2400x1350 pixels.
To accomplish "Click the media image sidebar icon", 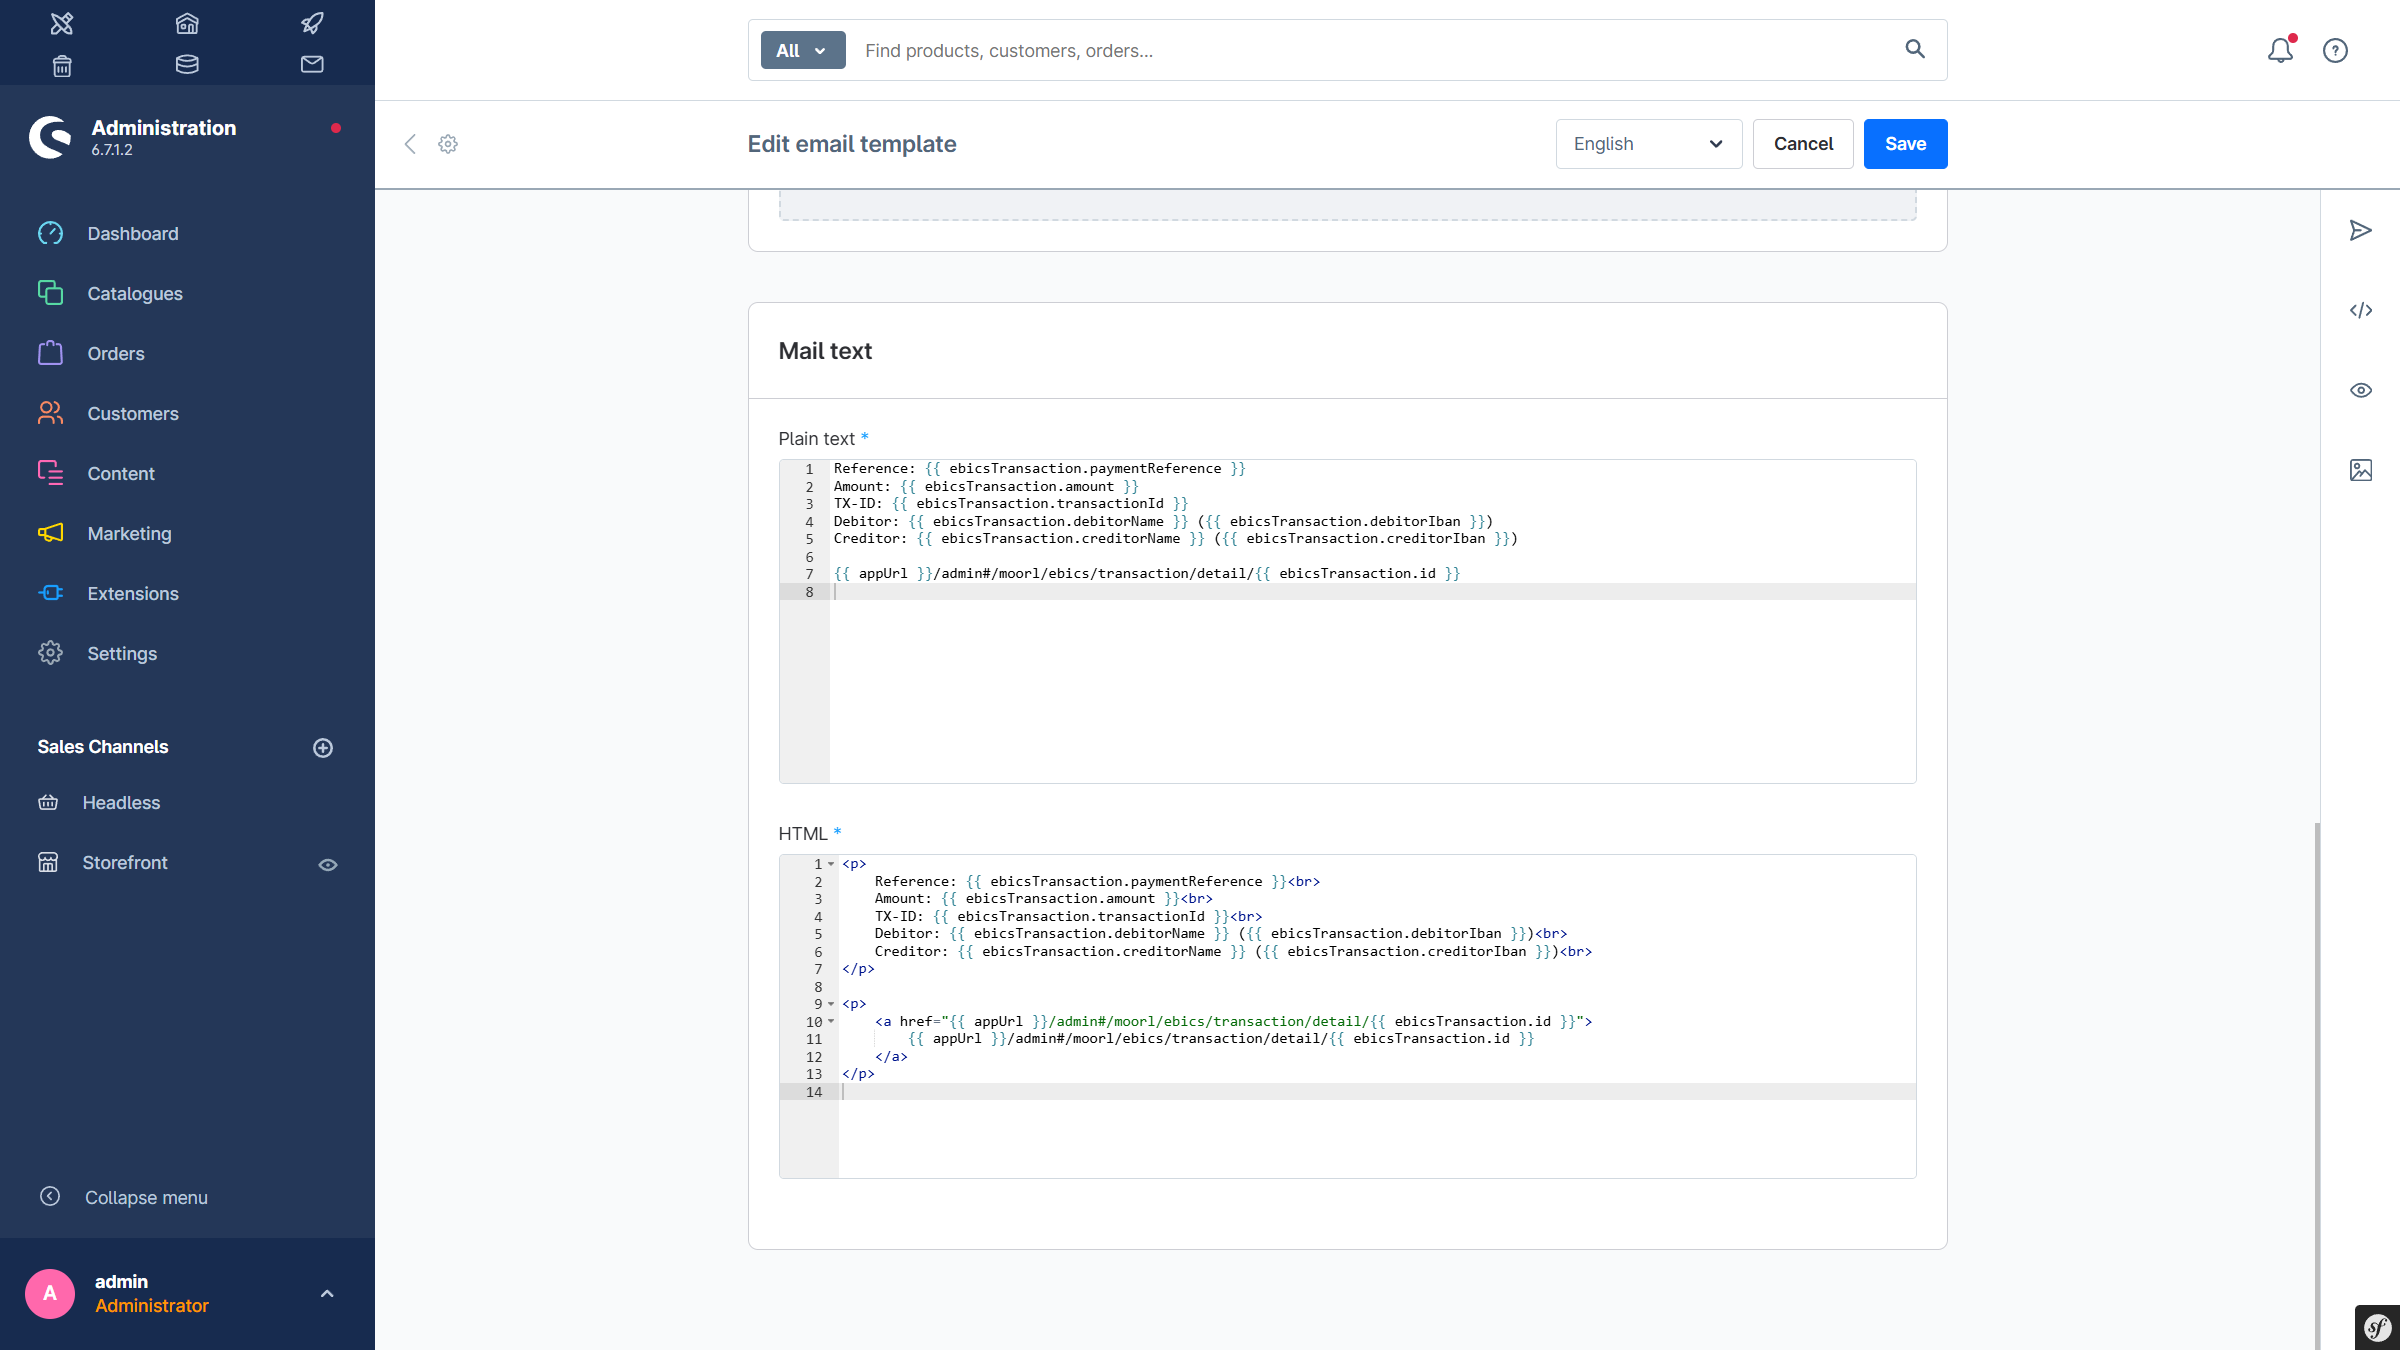I will coord(2360,470).
